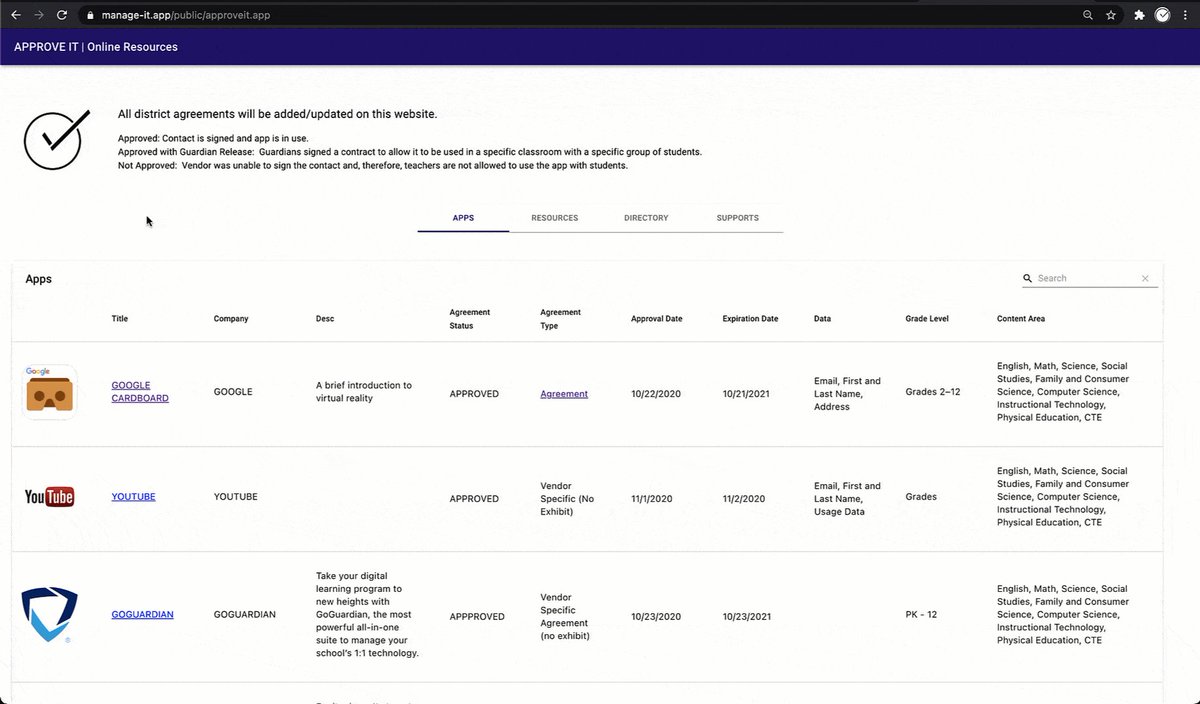Click the Agreement Type column header

coord(560,319)
